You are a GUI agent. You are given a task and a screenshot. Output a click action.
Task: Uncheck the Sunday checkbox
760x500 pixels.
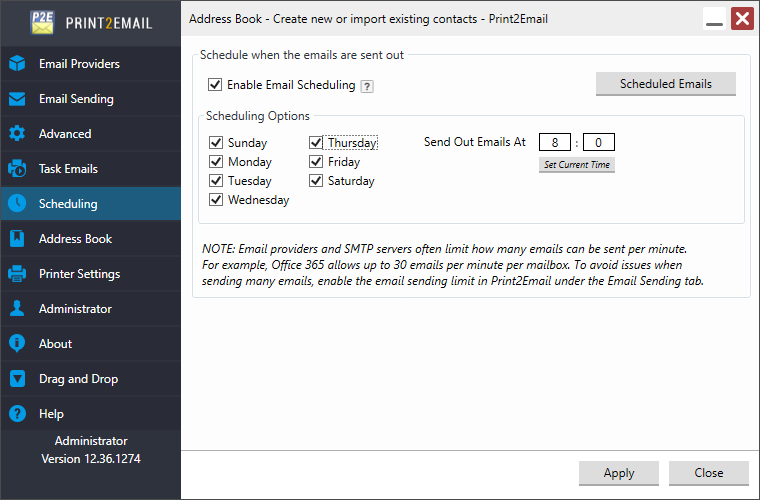click(x=216, y=143)
